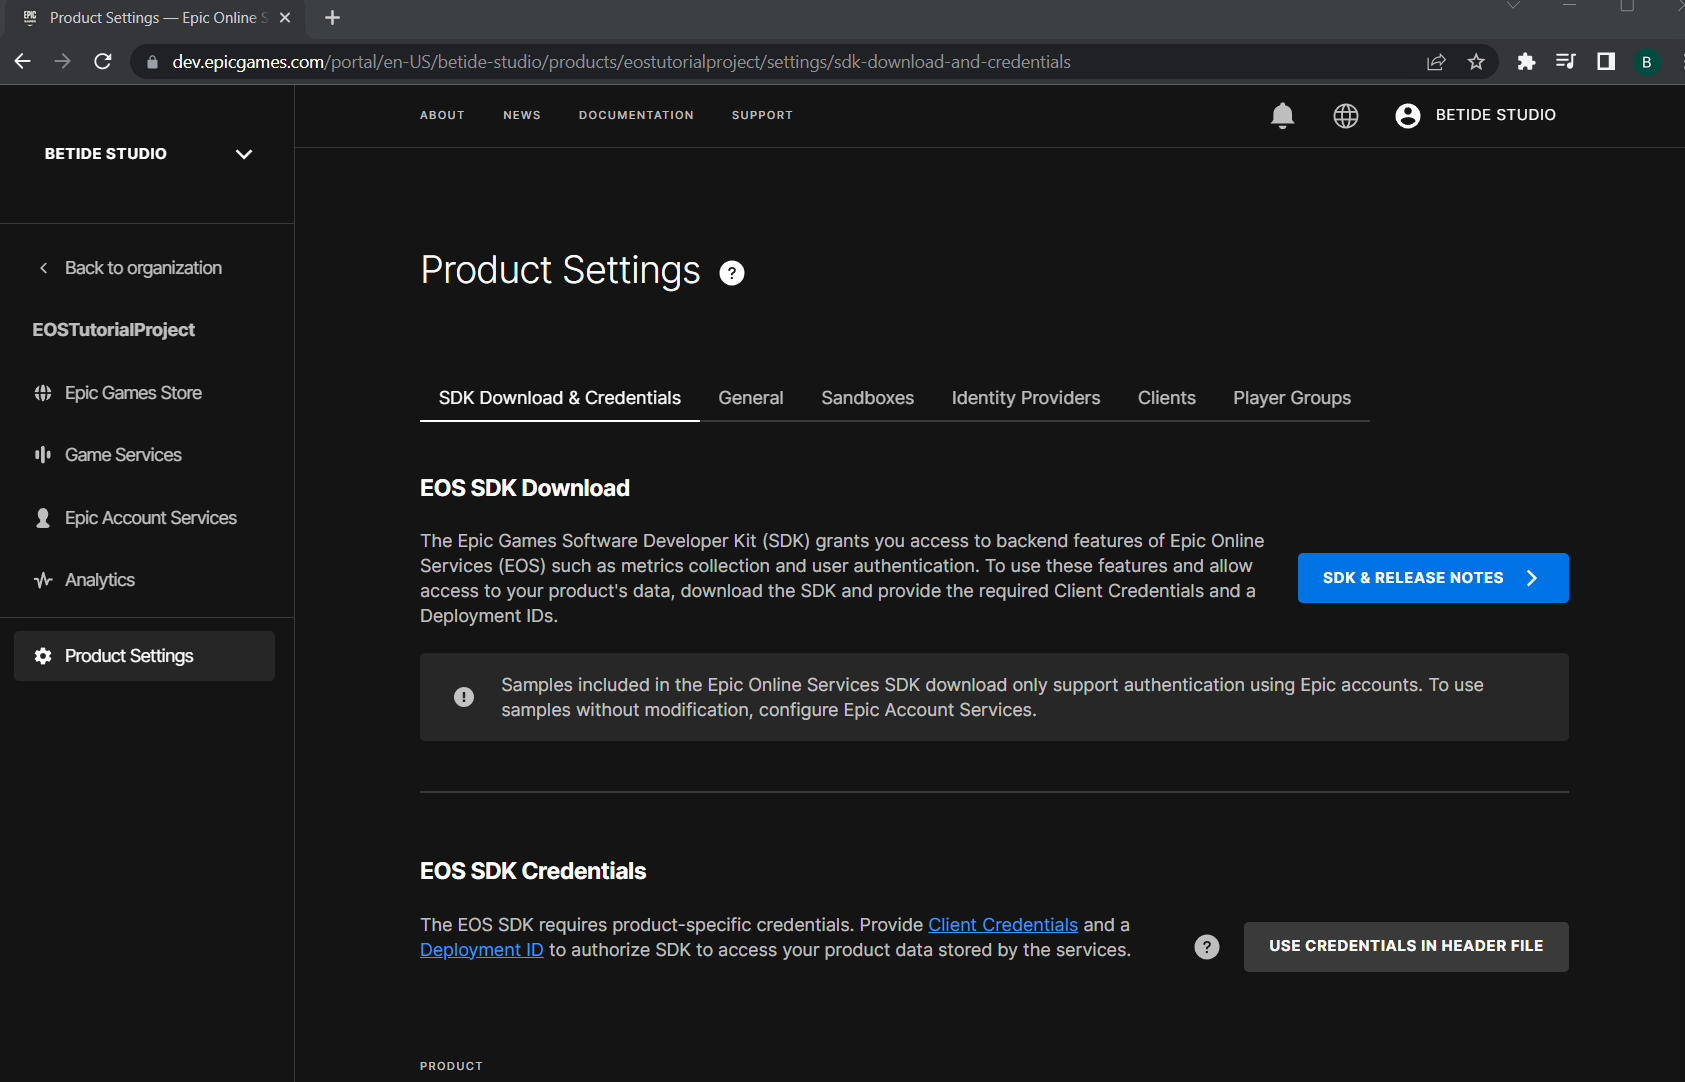
Task: Switch to the Sandboxes tab
Action: coord(867,398)
